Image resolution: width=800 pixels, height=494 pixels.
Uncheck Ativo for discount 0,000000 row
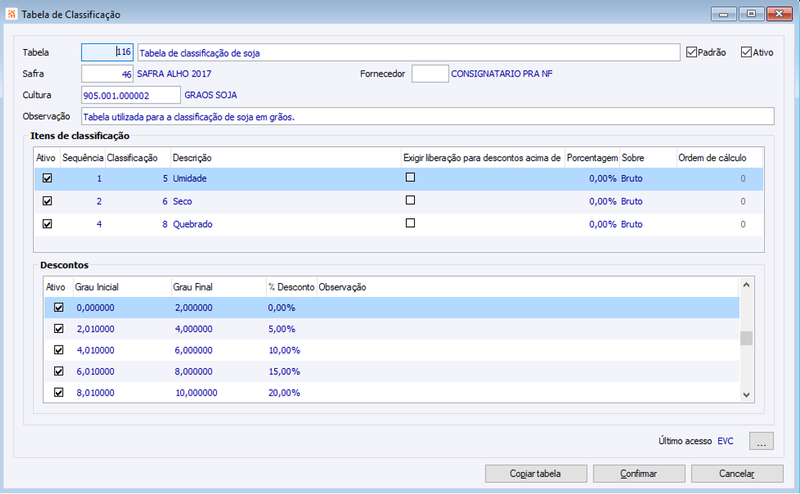[x=59, y=307]
